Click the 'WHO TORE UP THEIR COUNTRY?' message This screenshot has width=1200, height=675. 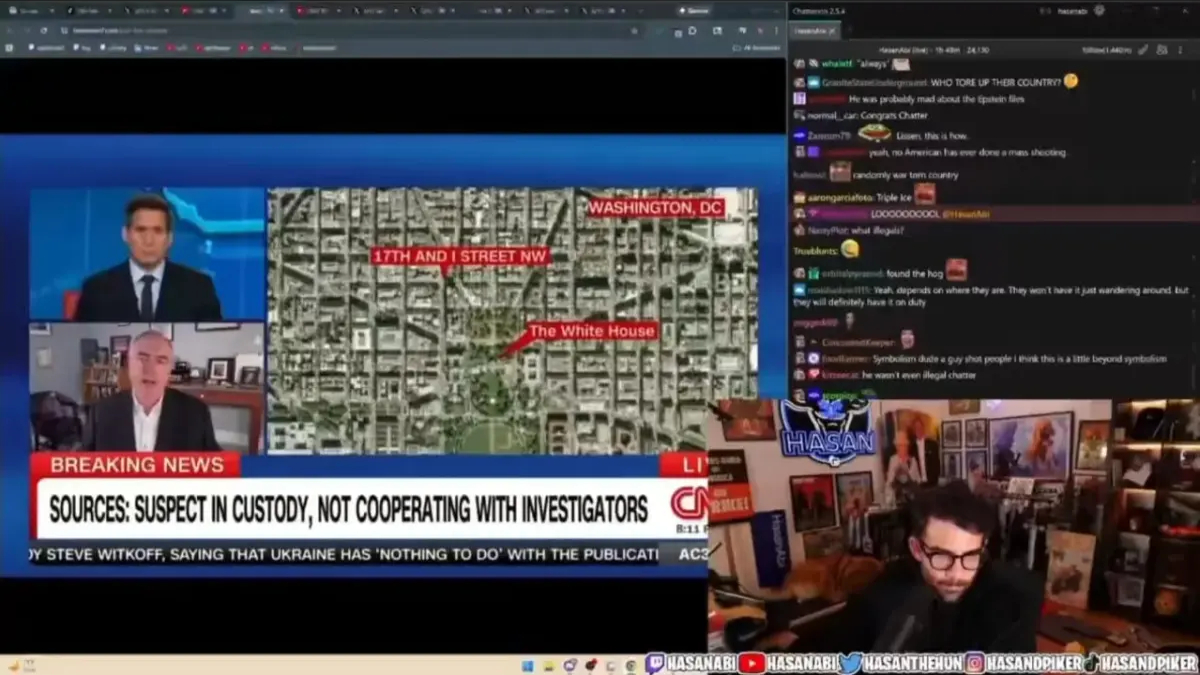pyautogui.click(x=994, y=82)
